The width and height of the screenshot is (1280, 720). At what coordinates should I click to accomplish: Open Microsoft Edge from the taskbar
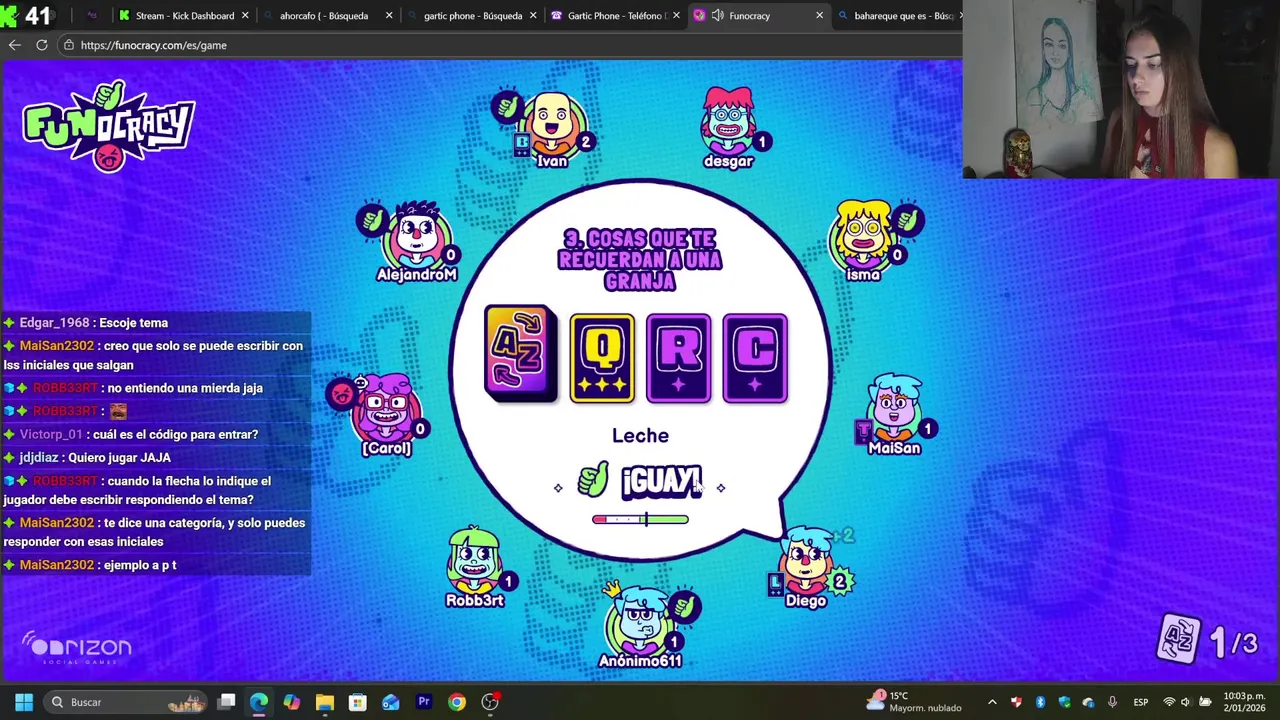coord(259,702)
